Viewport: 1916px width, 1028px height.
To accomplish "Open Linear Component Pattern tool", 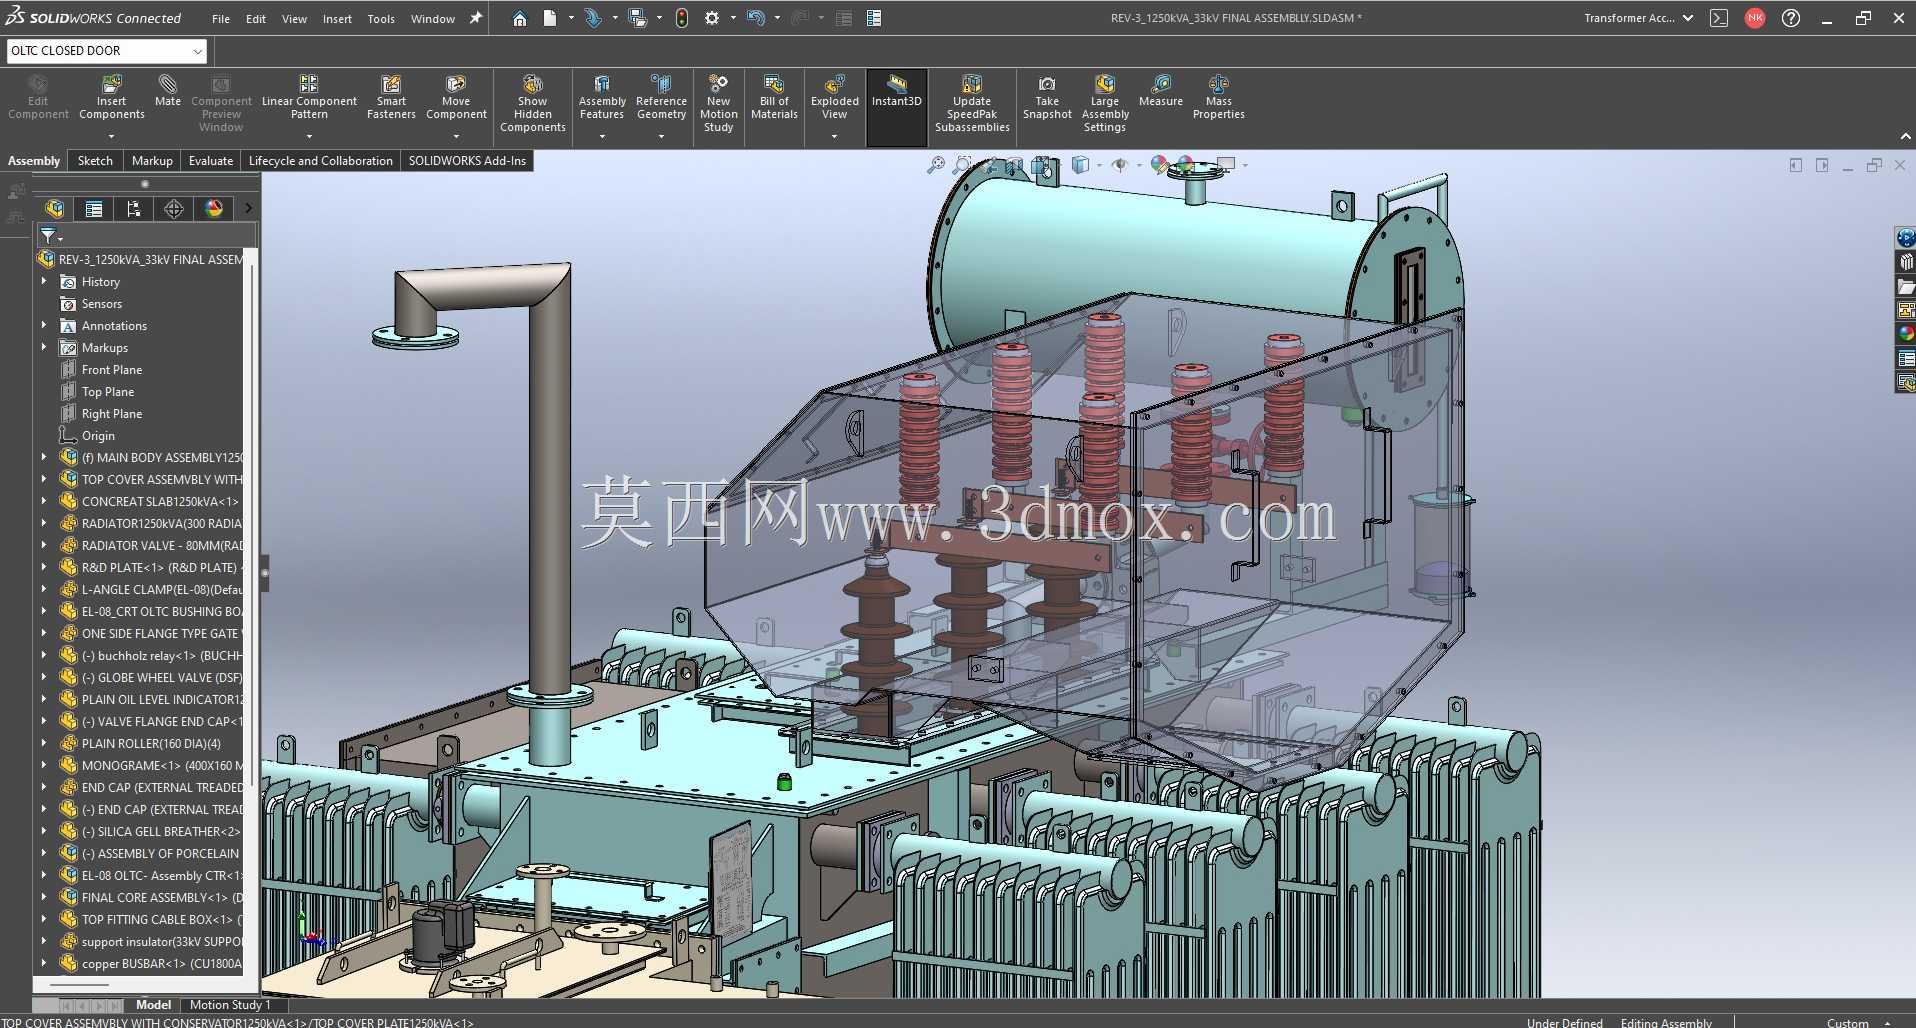I will pyautogui.click(x=309, y=98).
